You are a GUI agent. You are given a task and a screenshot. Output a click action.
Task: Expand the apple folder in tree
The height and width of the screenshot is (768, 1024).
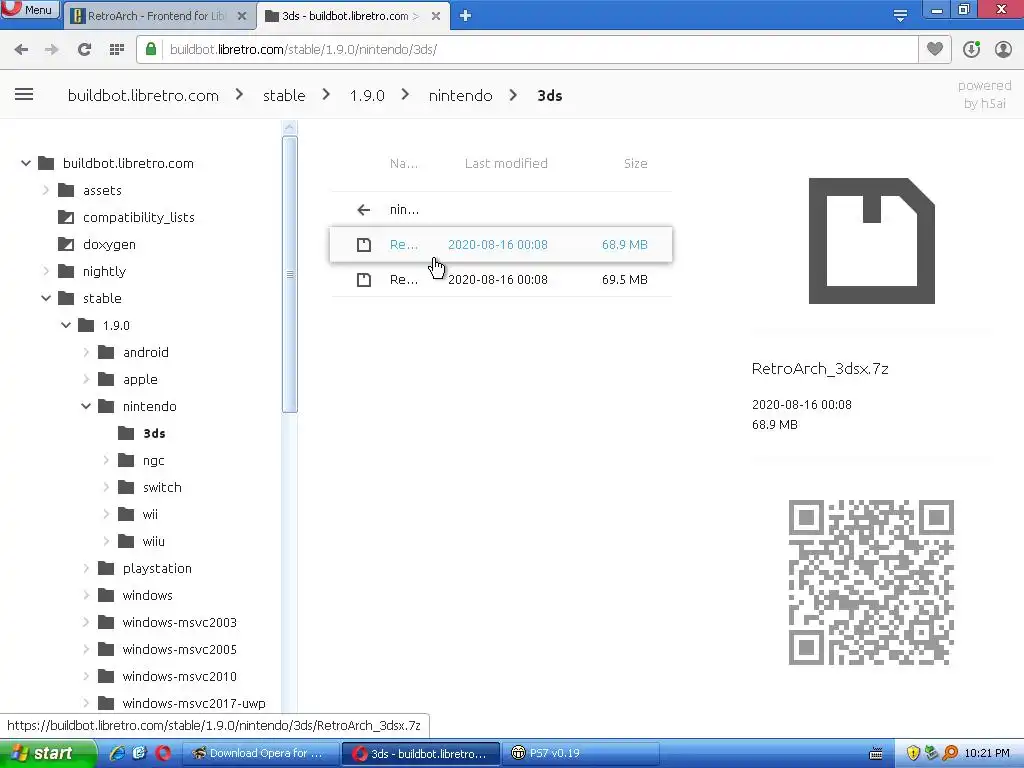click(86, 379)
